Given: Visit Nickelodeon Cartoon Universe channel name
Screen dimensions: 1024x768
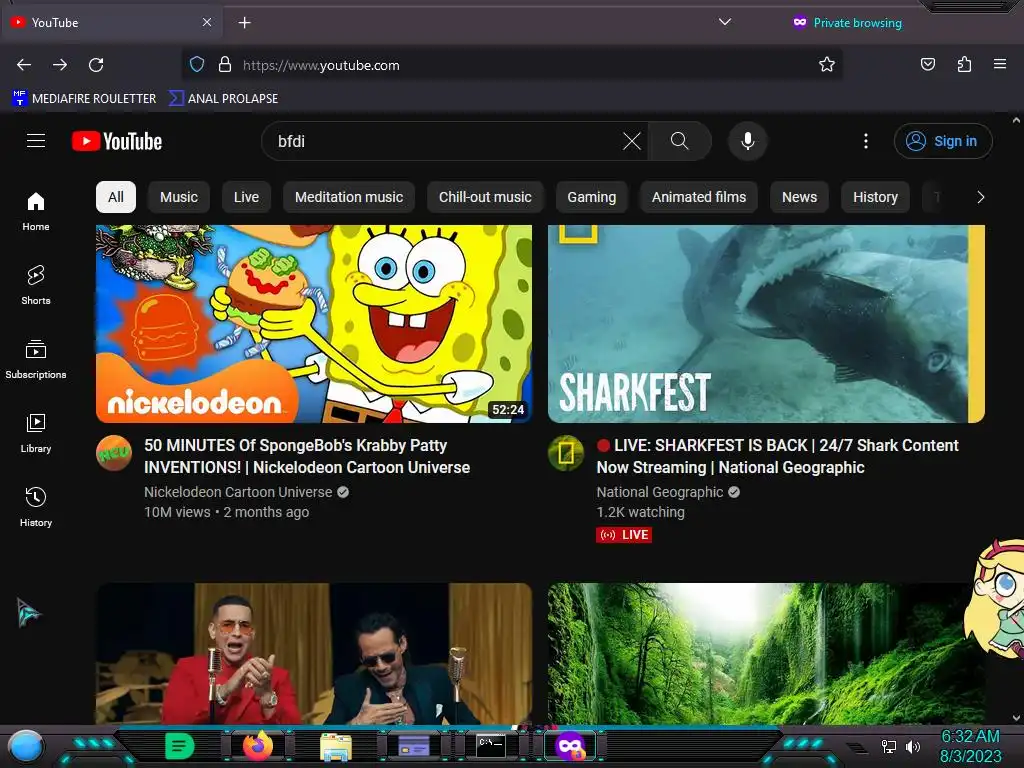Looking at the screenshot, I should [x=238, y=492].
